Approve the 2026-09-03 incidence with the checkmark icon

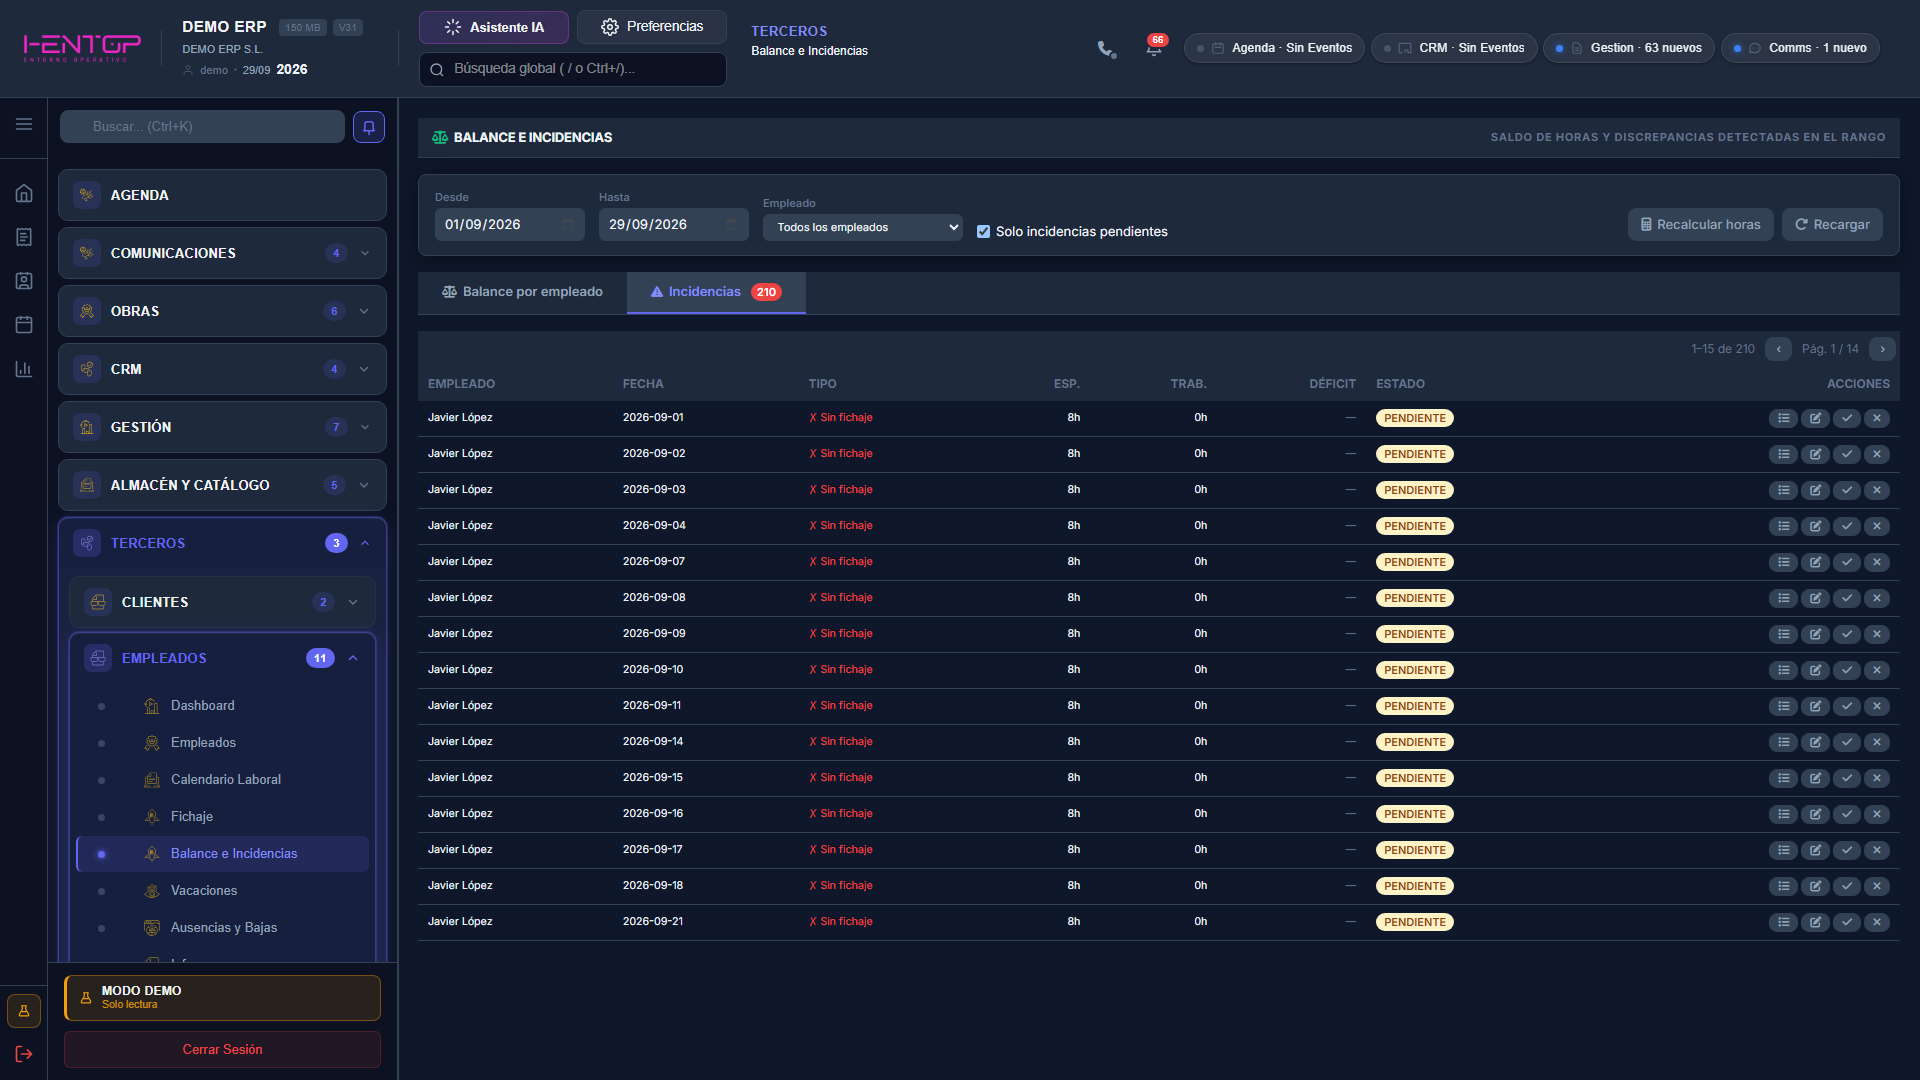pyautogui.click(x=1846, y=490)
